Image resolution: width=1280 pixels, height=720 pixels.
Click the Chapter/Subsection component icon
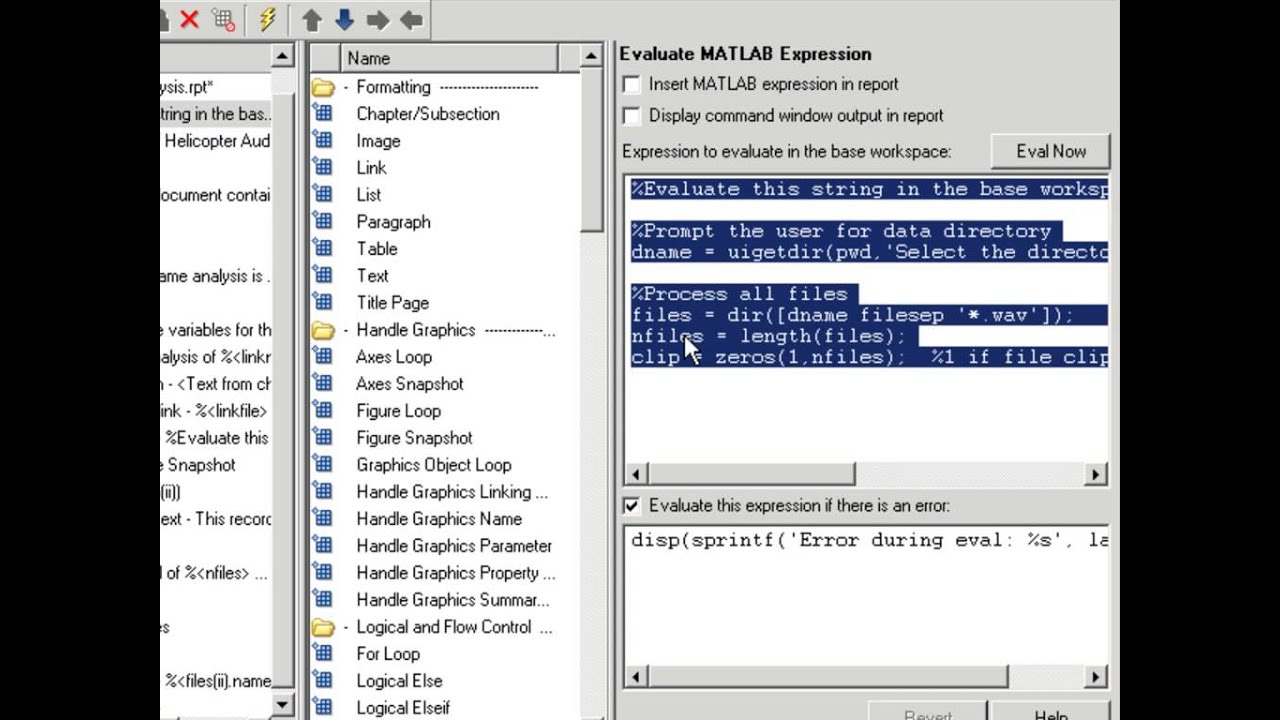click(x=322, y=114)
